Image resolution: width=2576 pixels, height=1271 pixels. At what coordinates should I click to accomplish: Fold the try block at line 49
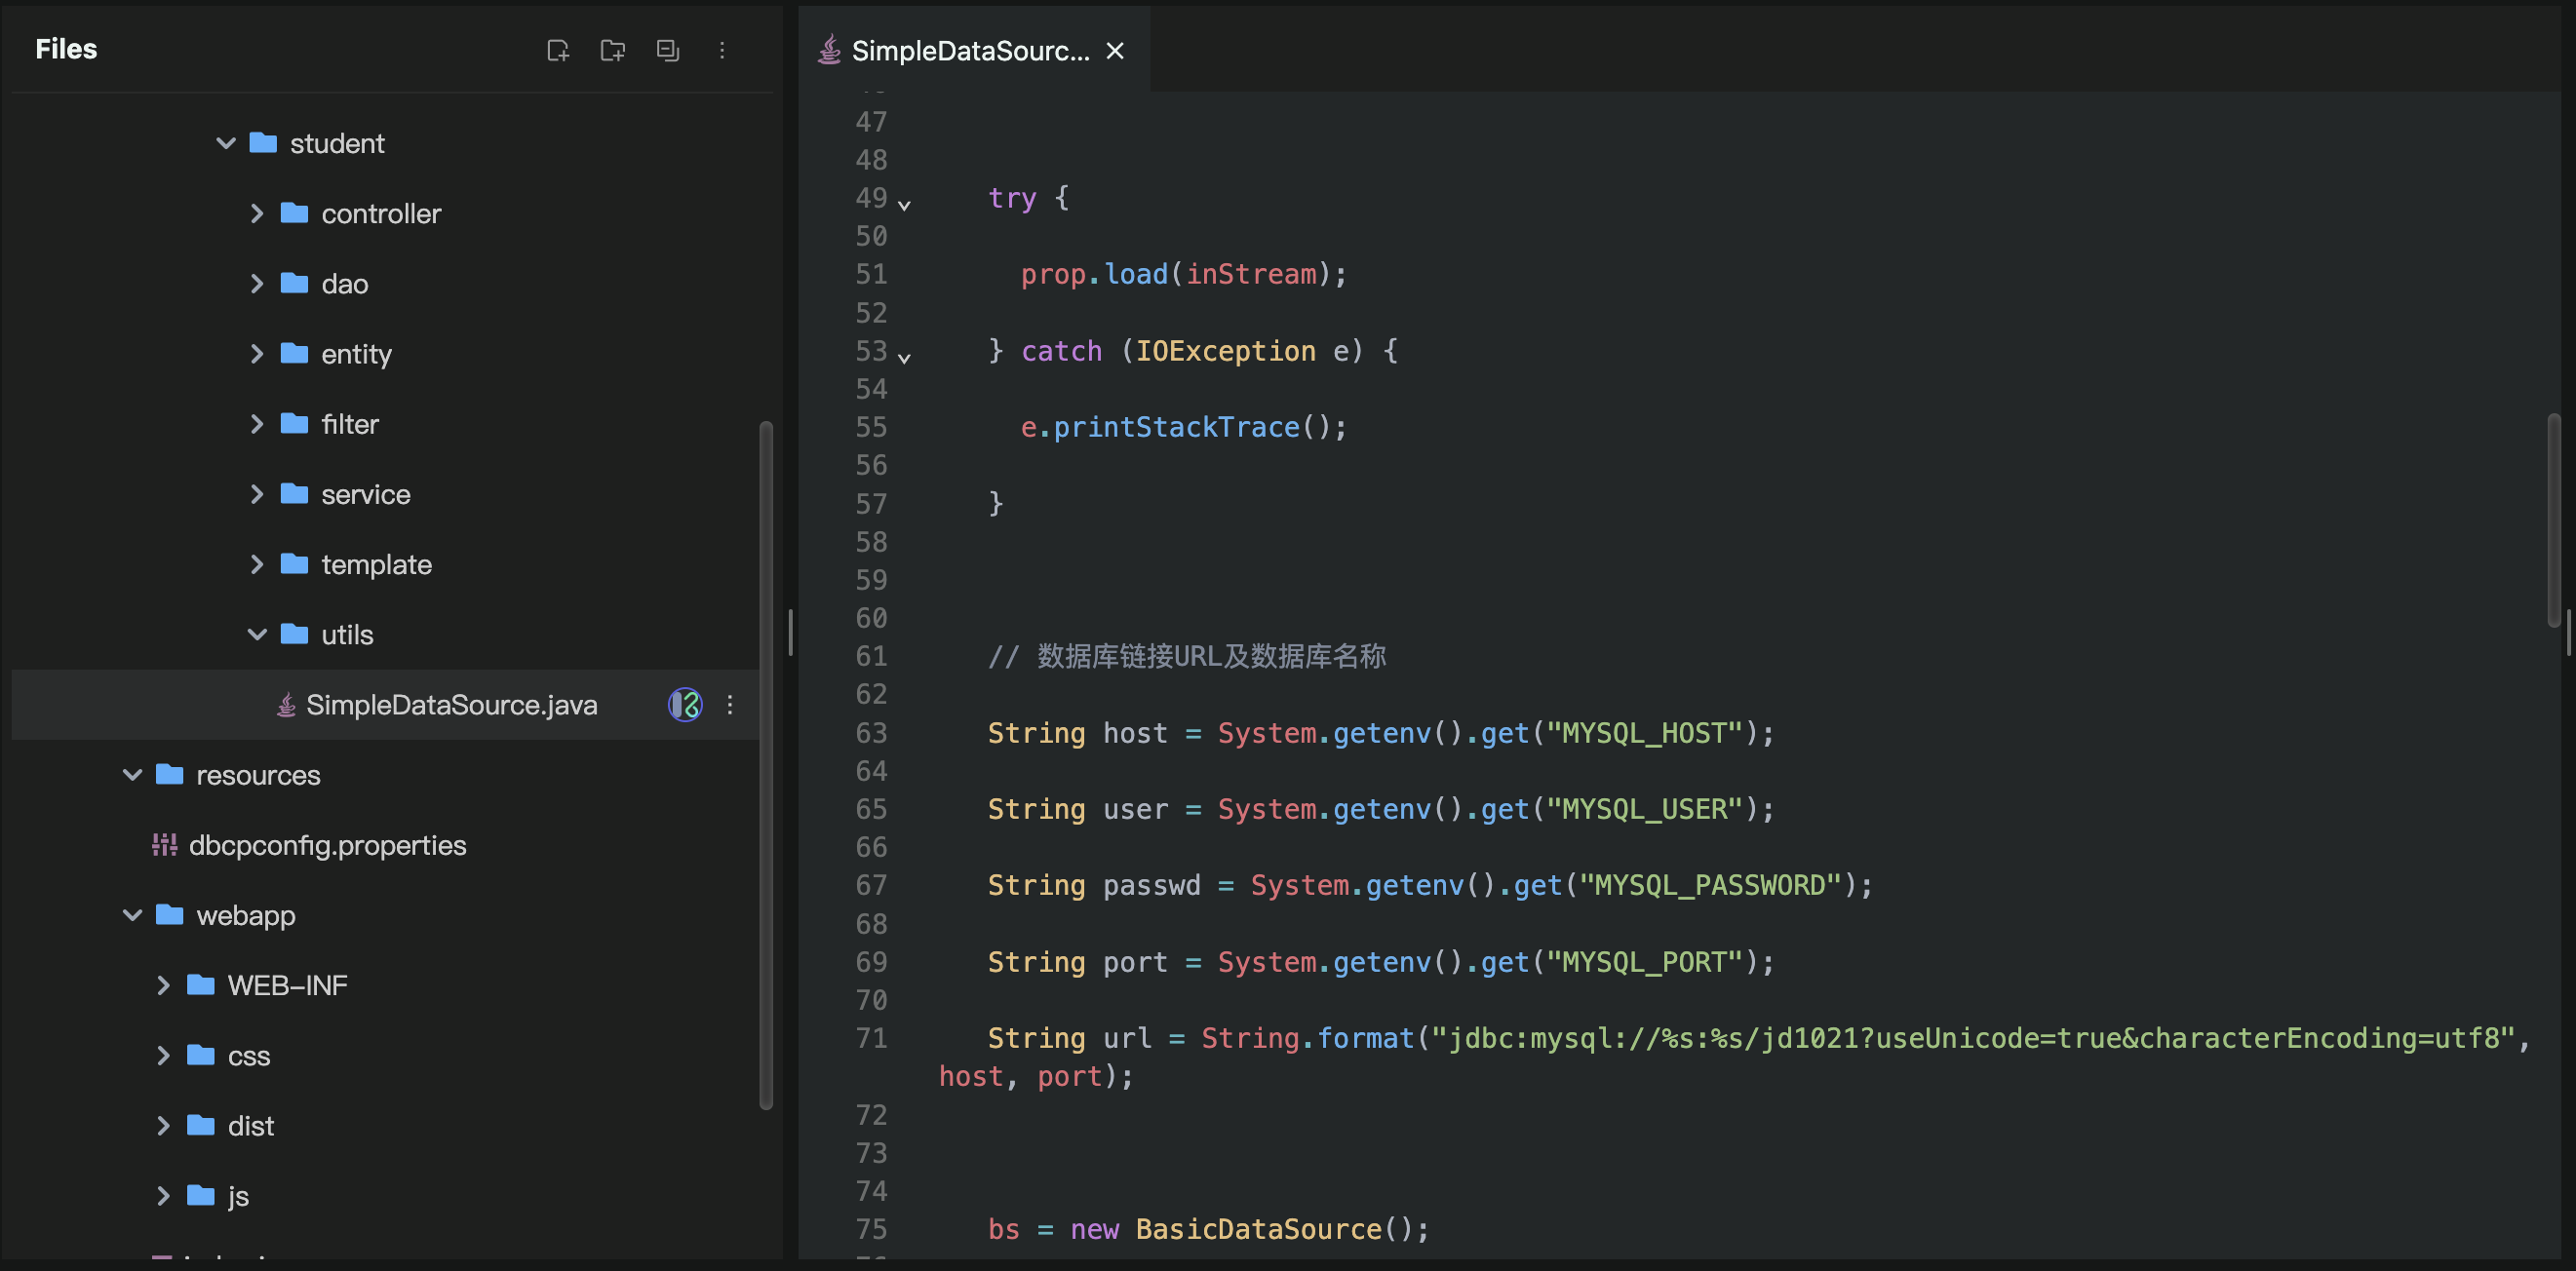[x=904, y=204]
